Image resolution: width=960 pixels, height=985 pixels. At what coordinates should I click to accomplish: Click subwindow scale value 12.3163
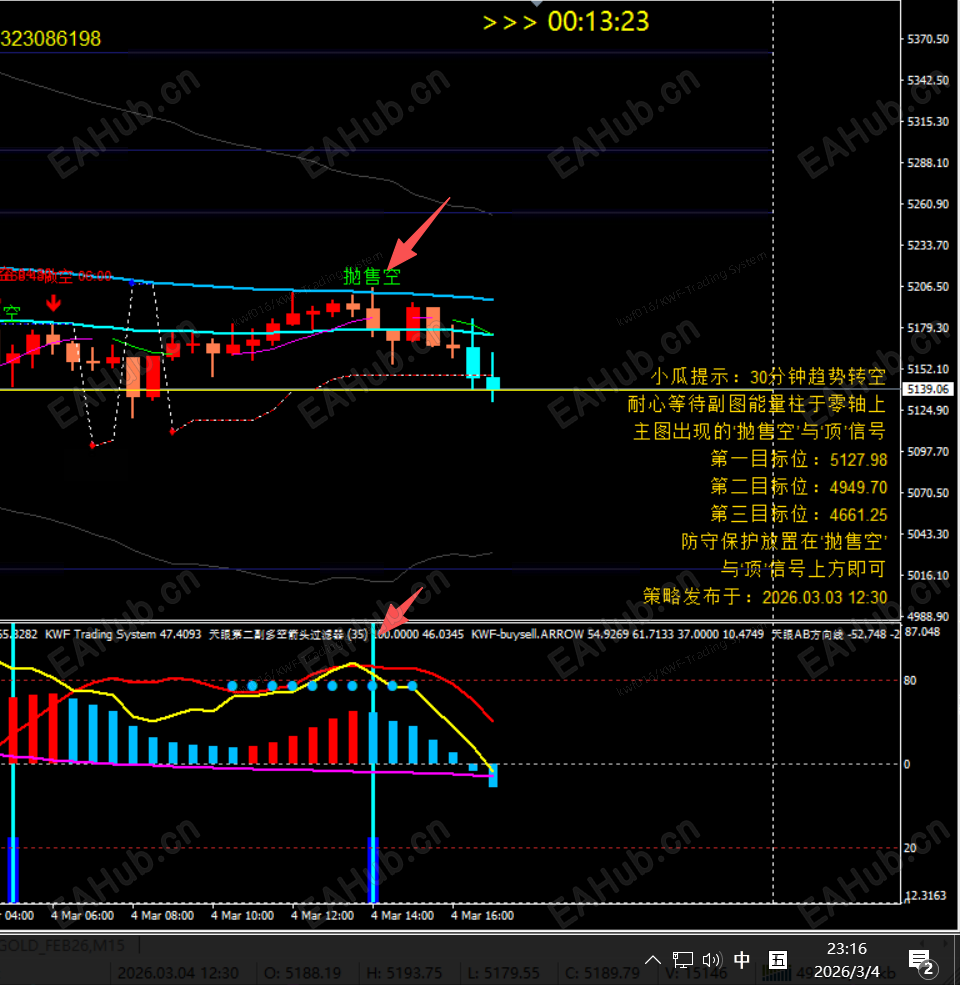click(x=925, y=895)
